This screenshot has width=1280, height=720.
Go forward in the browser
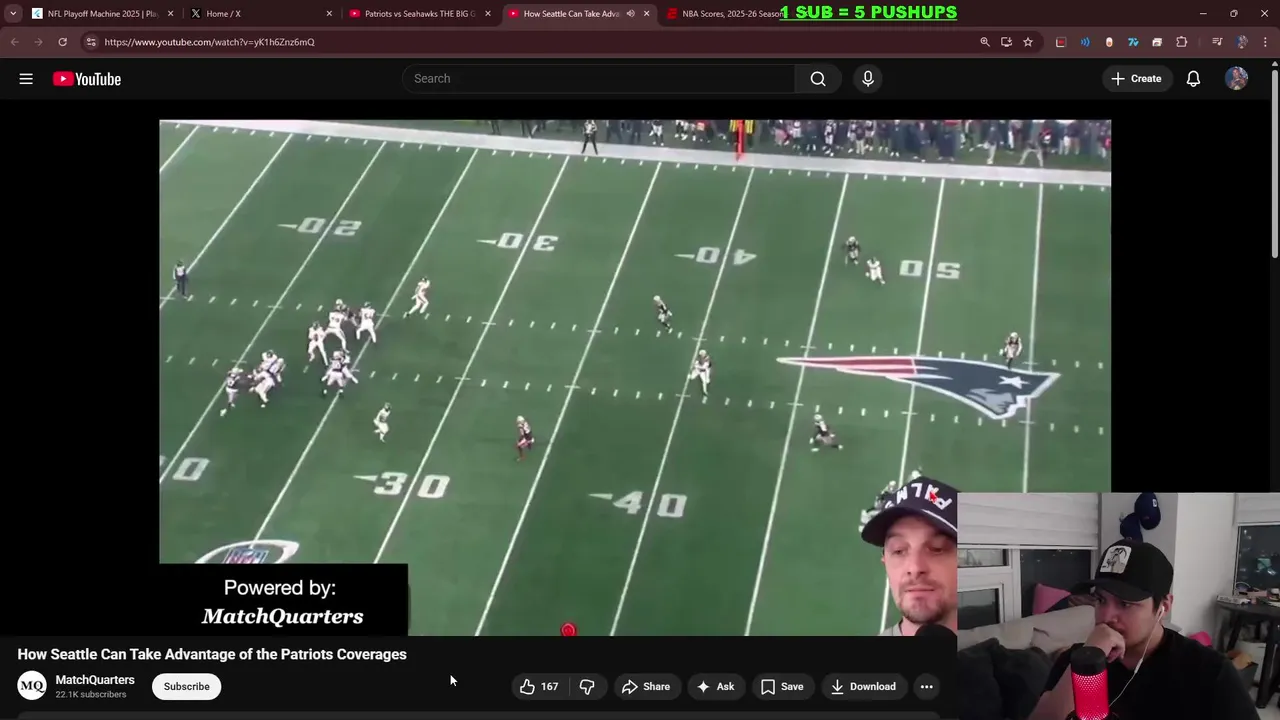[38, 42]
